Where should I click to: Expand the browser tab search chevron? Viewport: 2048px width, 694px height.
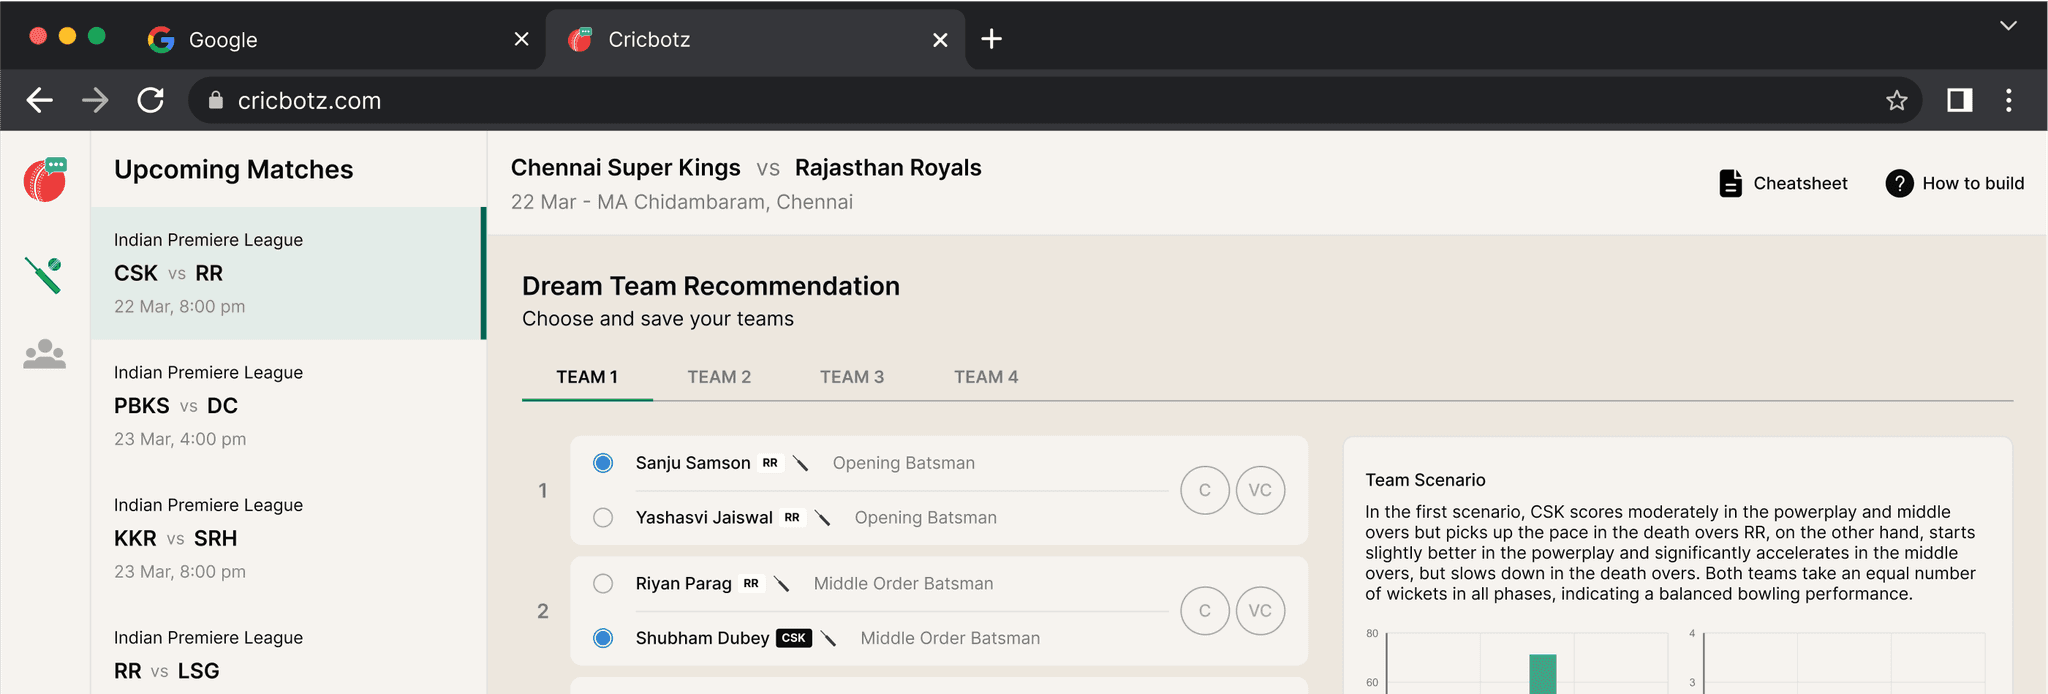pyautogui.click(x=2008, y=26)
